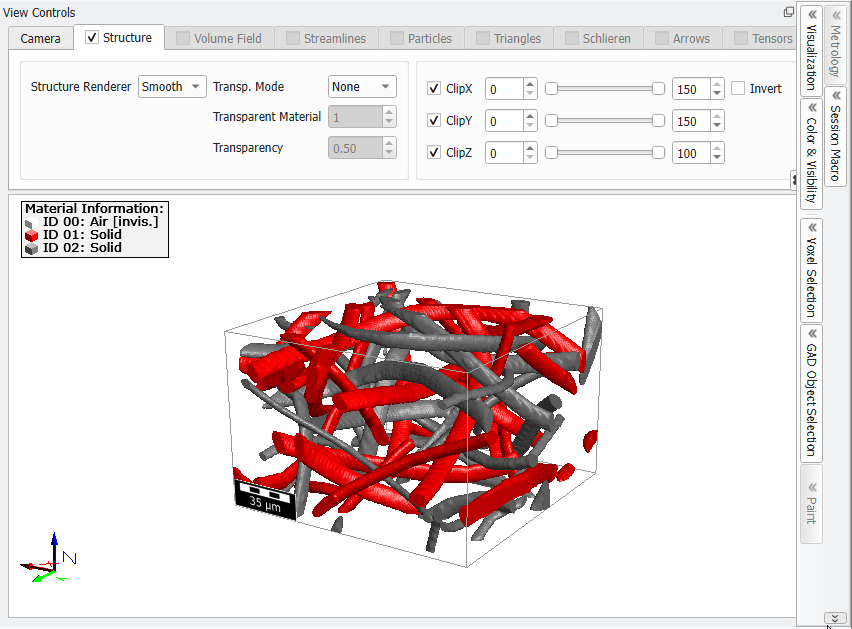
Task: Switch to the Streamlines tab
Action: point(326,39)
